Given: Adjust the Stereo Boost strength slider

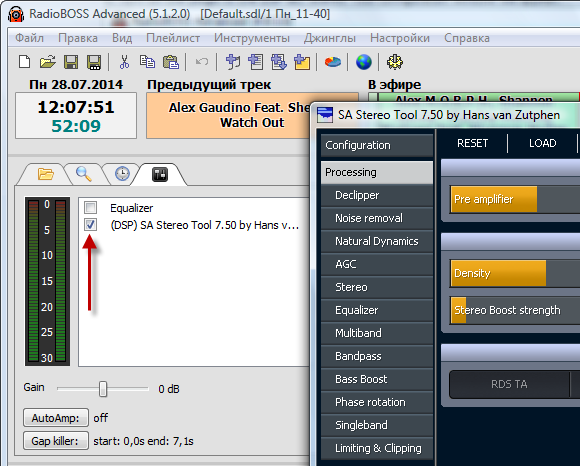Looking at the screenshot, I should 515,310.
